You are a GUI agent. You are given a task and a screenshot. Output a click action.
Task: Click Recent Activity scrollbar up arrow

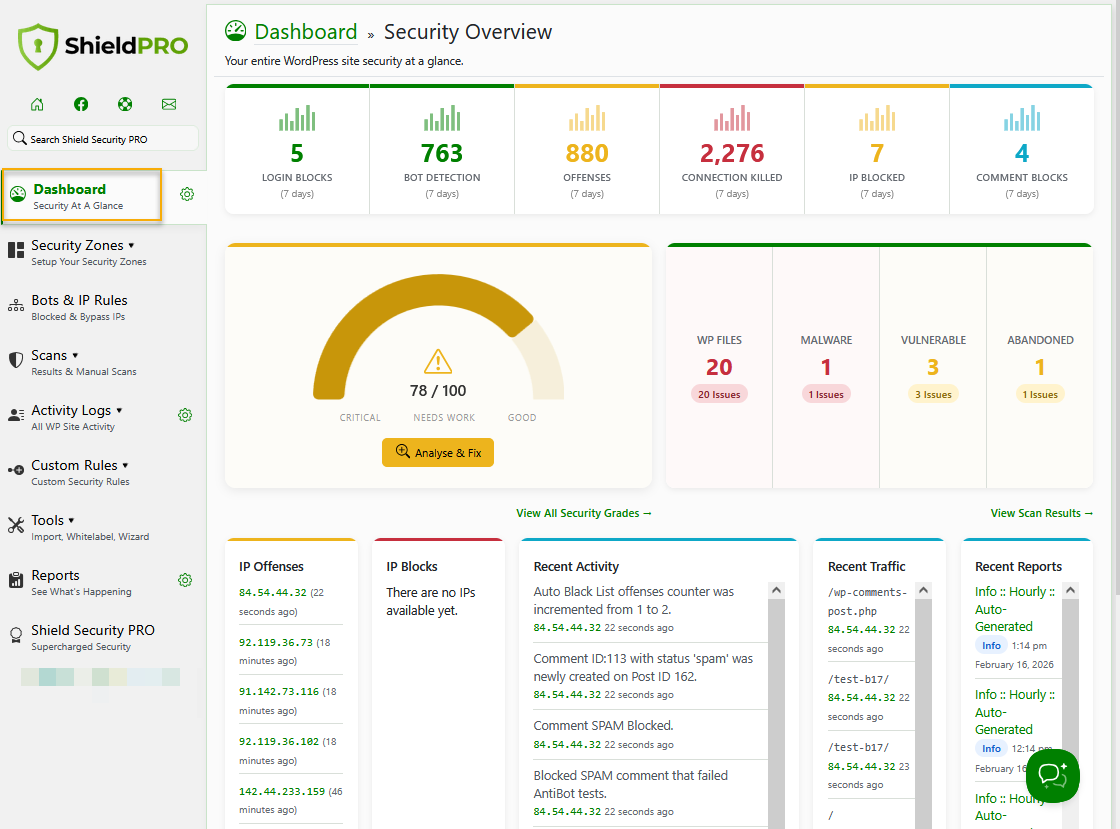point(776,591)
